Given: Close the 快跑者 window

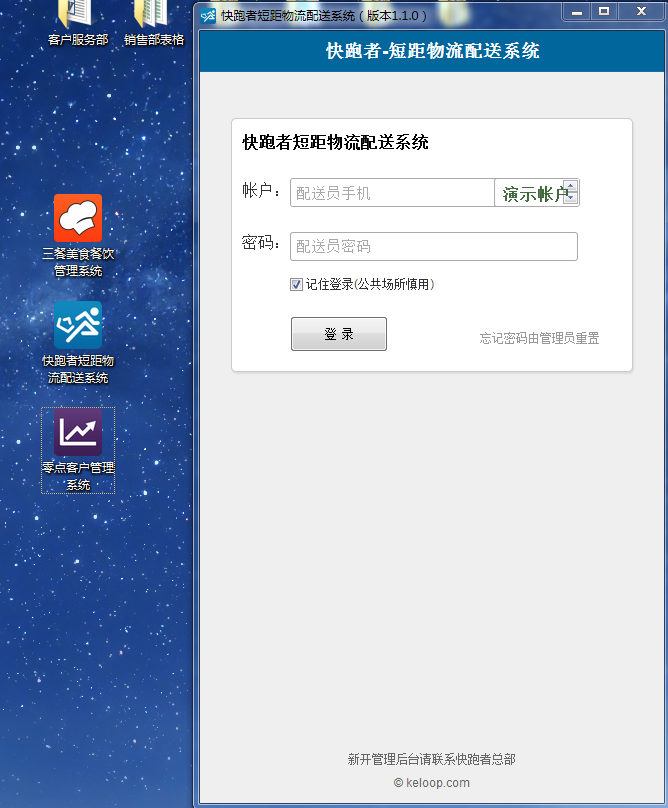Looking at the screenshot, I should [641, 11].
